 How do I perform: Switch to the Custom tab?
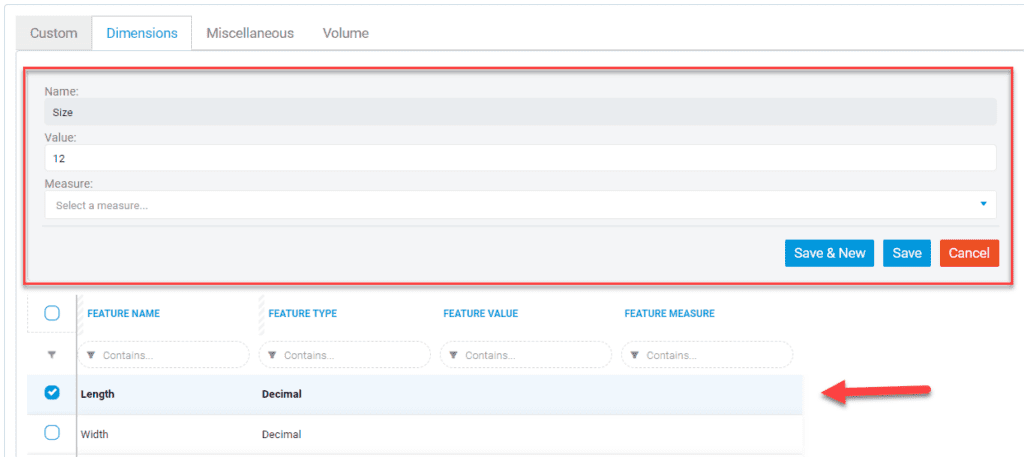tap(54, 33)
